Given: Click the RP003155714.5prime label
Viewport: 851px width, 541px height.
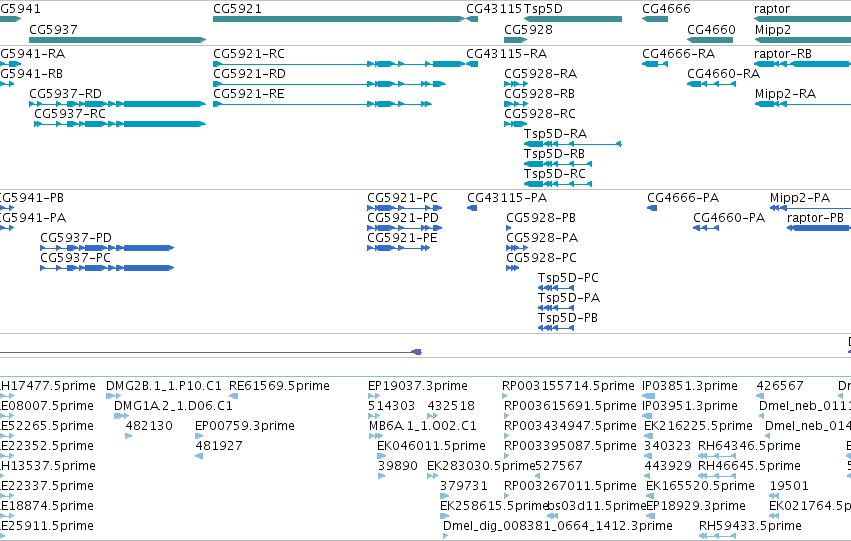Looking at the screenshot, I should click(x=568, y=386).
